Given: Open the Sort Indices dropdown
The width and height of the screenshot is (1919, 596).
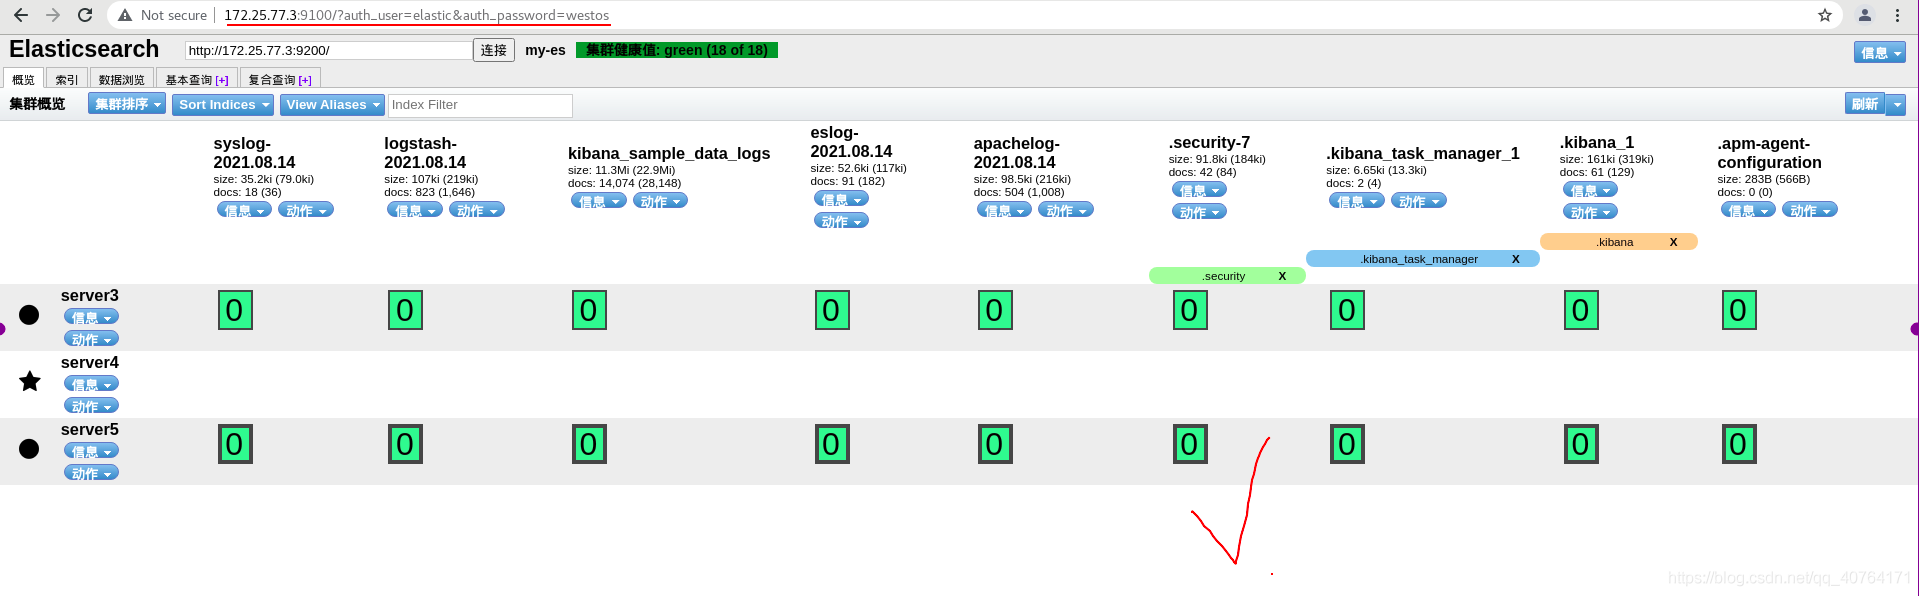Looking at the screenshot, I should tap(223, 104).
